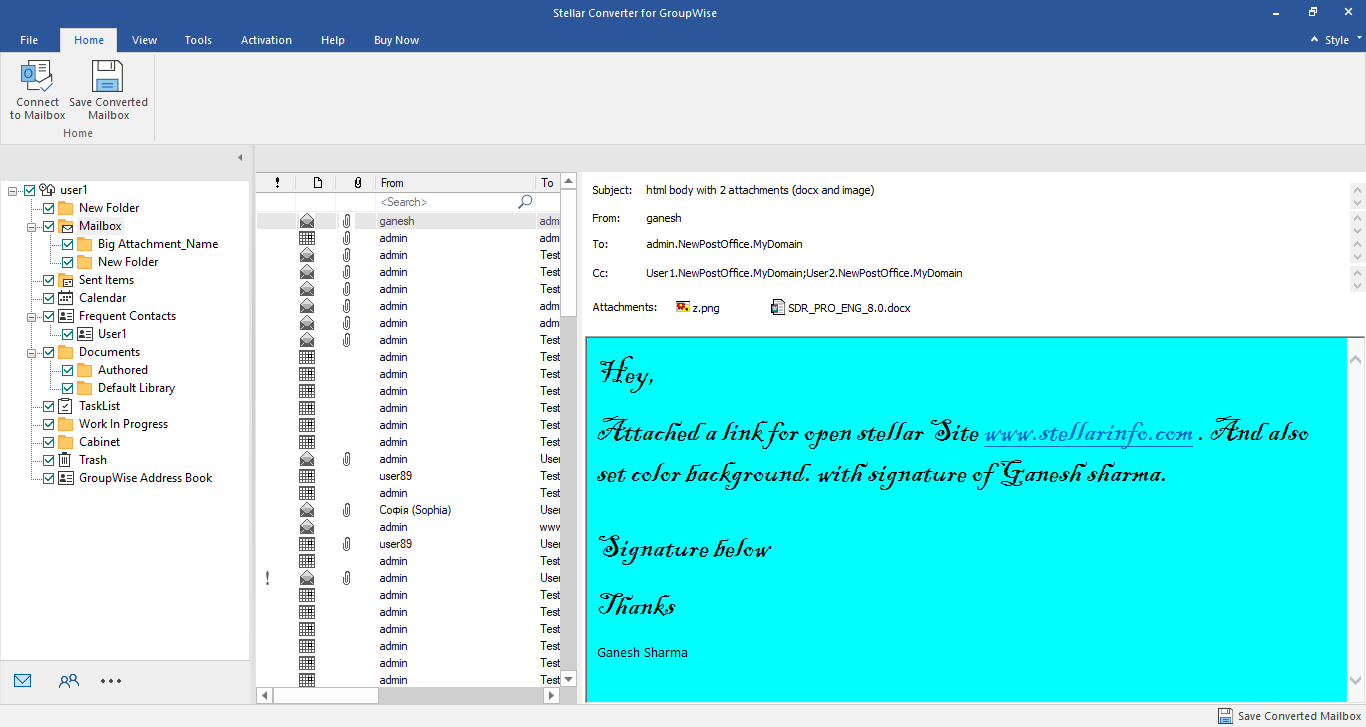
Task: Click the GroupWise Address Book icon
Action: 66,478
